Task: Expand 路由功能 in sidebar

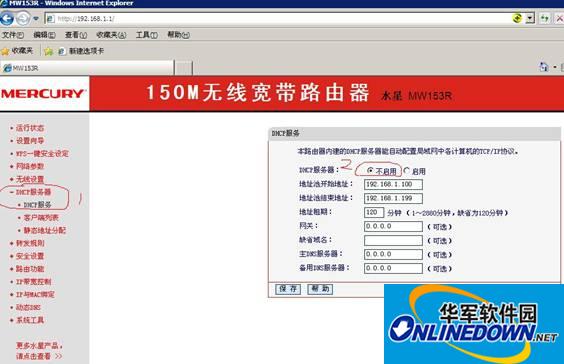Action: click(x=30, y=269)
